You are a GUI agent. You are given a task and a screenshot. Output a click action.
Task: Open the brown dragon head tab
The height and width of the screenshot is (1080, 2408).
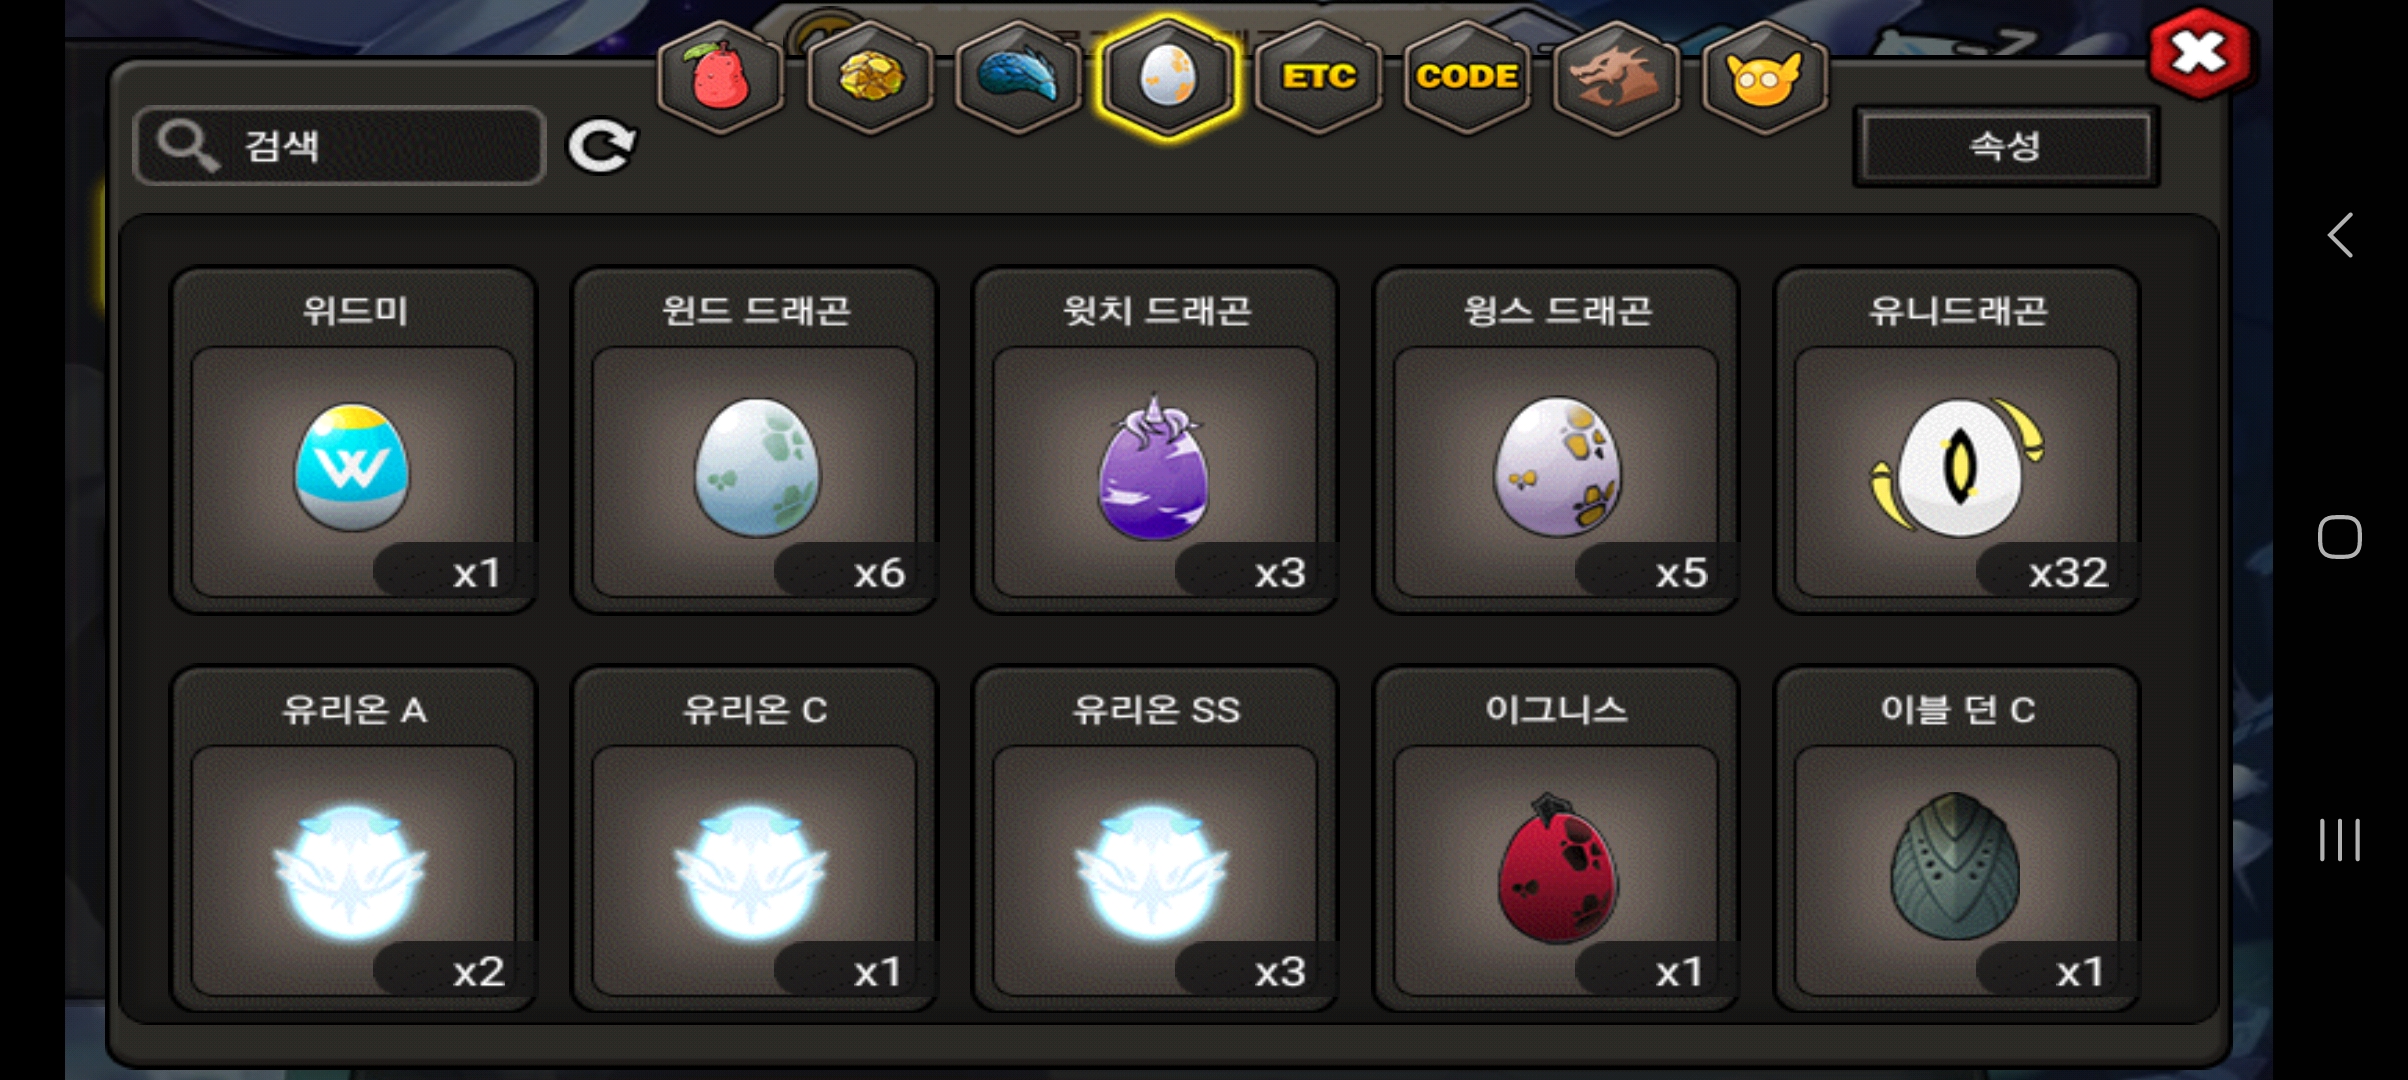point(1615,76)
